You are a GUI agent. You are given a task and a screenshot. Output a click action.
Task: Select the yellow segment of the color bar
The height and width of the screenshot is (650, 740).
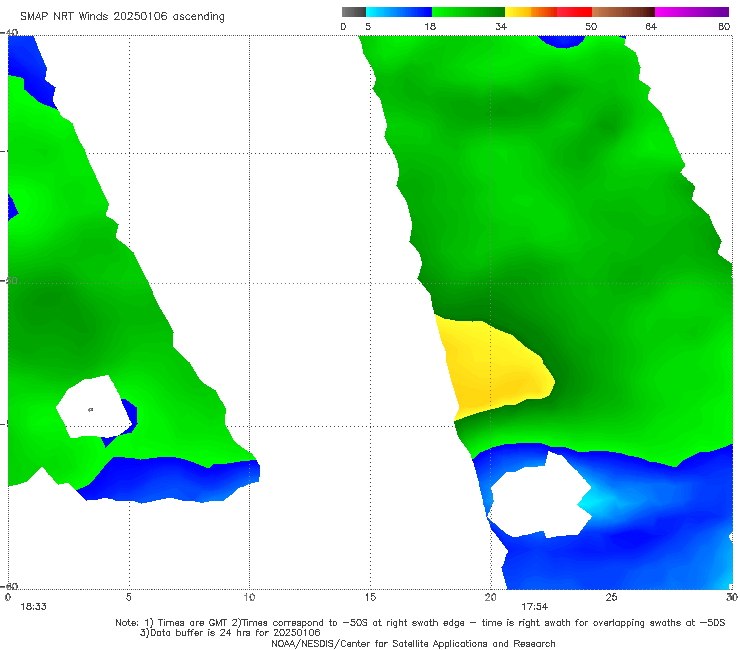pos(518,12)
